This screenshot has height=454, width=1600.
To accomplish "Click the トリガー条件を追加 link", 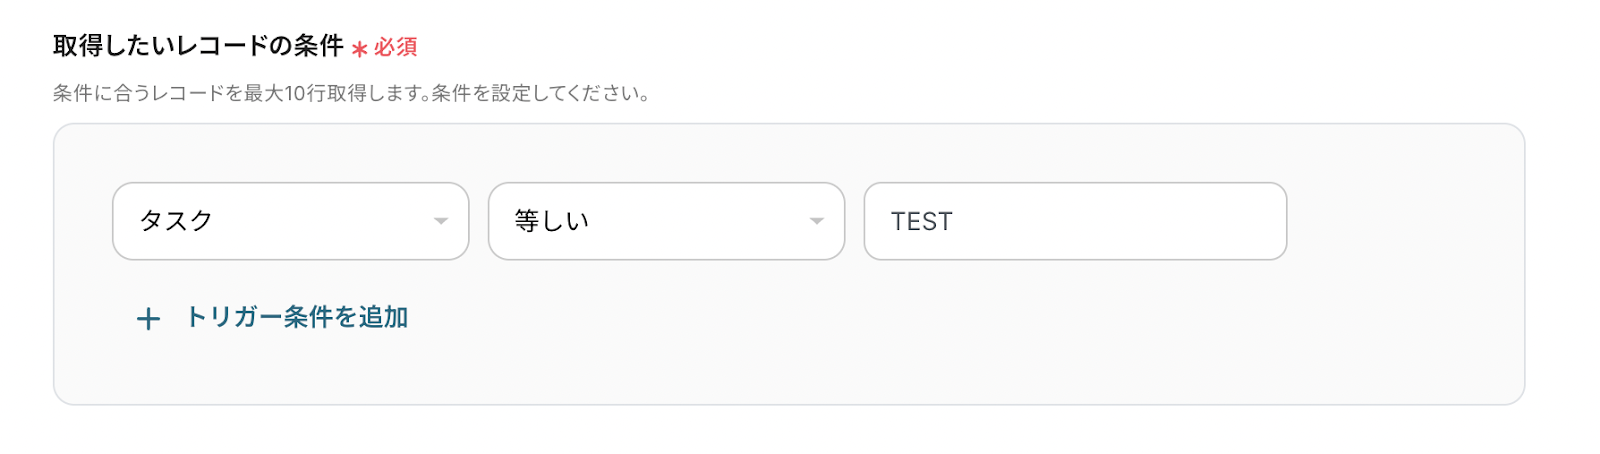I will tap(297, 318).
